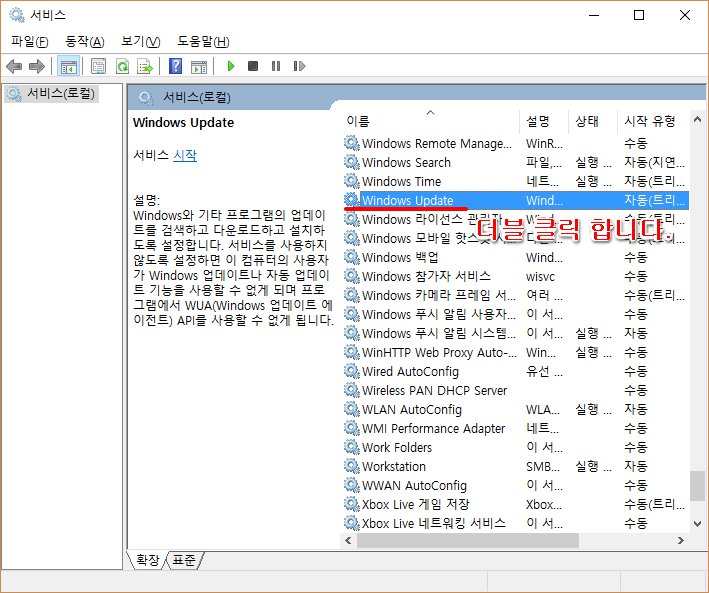The height and width of the screenshot is (593, 709).
Task: Toggle the show/hide console tree button
Action: tap(68, 66)
